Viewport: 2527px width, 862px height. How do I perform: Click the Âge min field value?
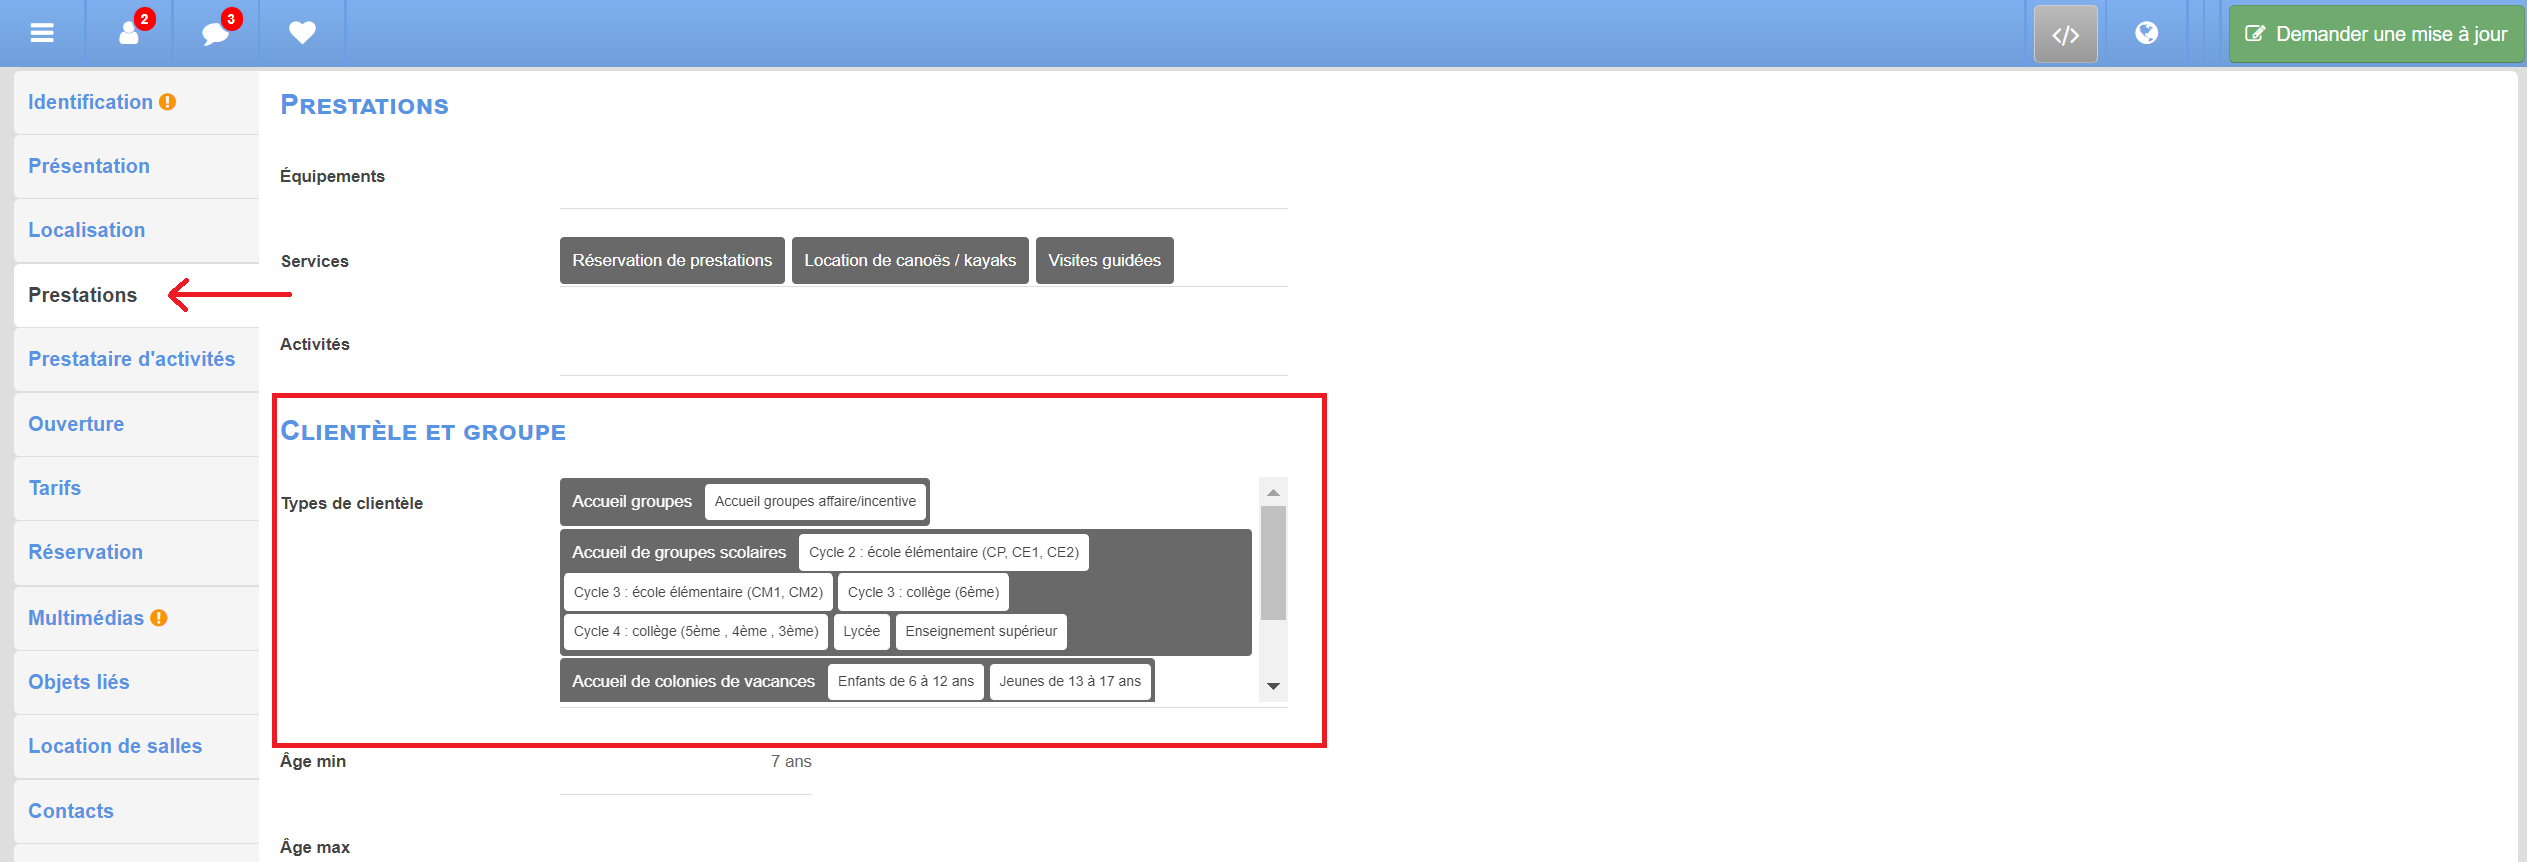[x=790, y=762]
